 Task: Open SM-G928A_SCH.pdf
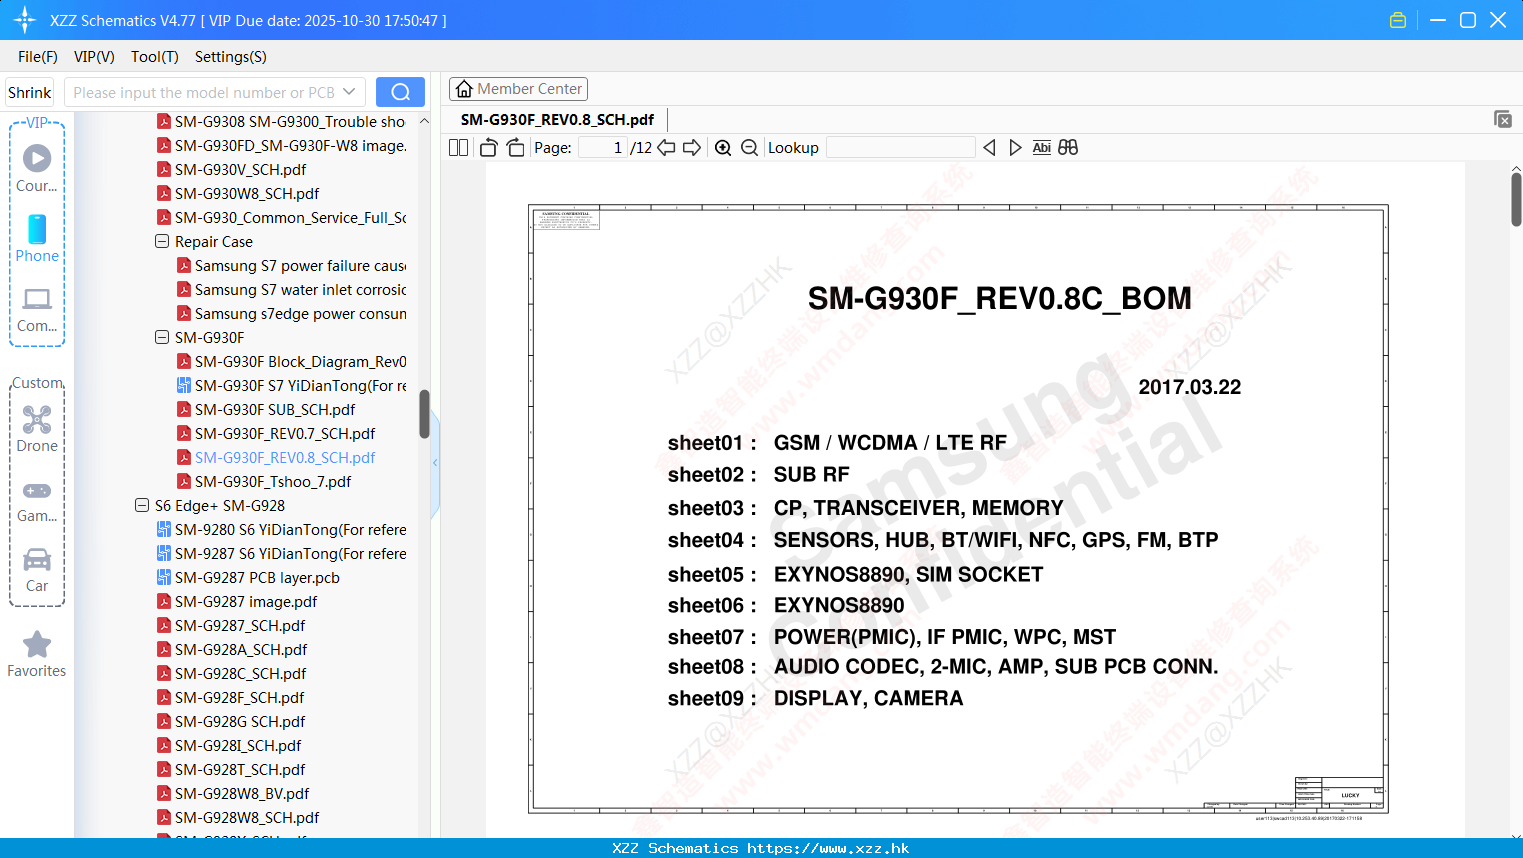232,650
